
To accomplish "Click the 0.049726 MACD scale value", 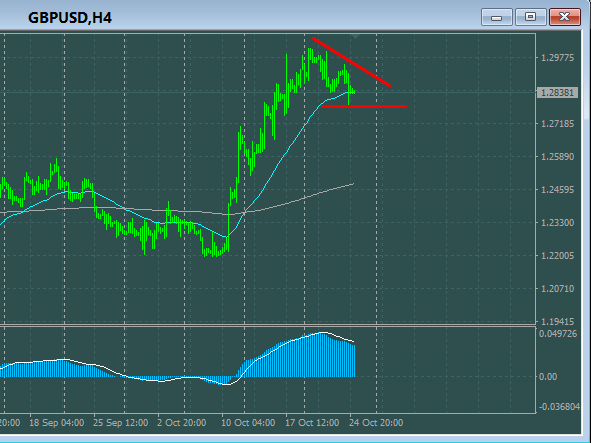I will point(558,334).
